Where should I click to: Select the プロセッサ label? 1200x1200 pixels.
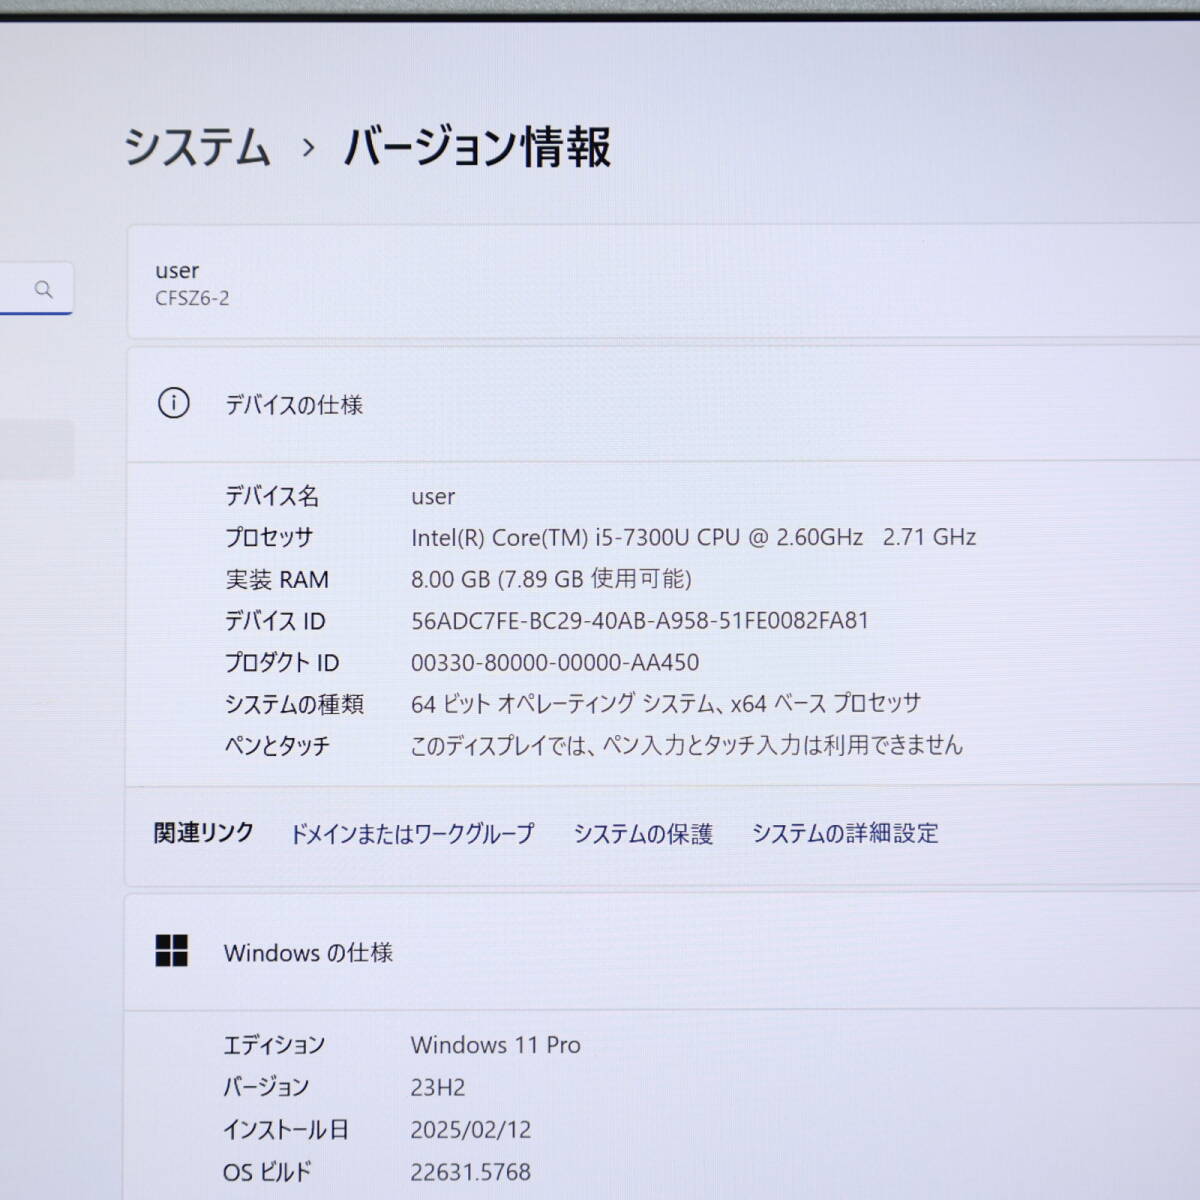[x=269, y=537]
